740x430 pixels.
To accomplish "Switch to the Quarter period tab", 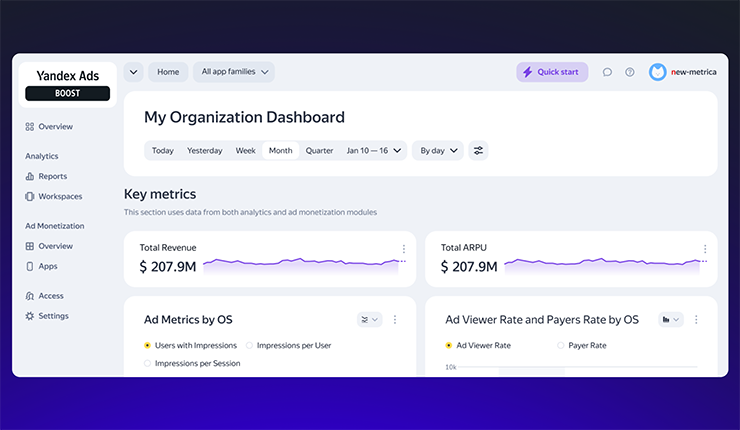I will (x=319, y=151).
